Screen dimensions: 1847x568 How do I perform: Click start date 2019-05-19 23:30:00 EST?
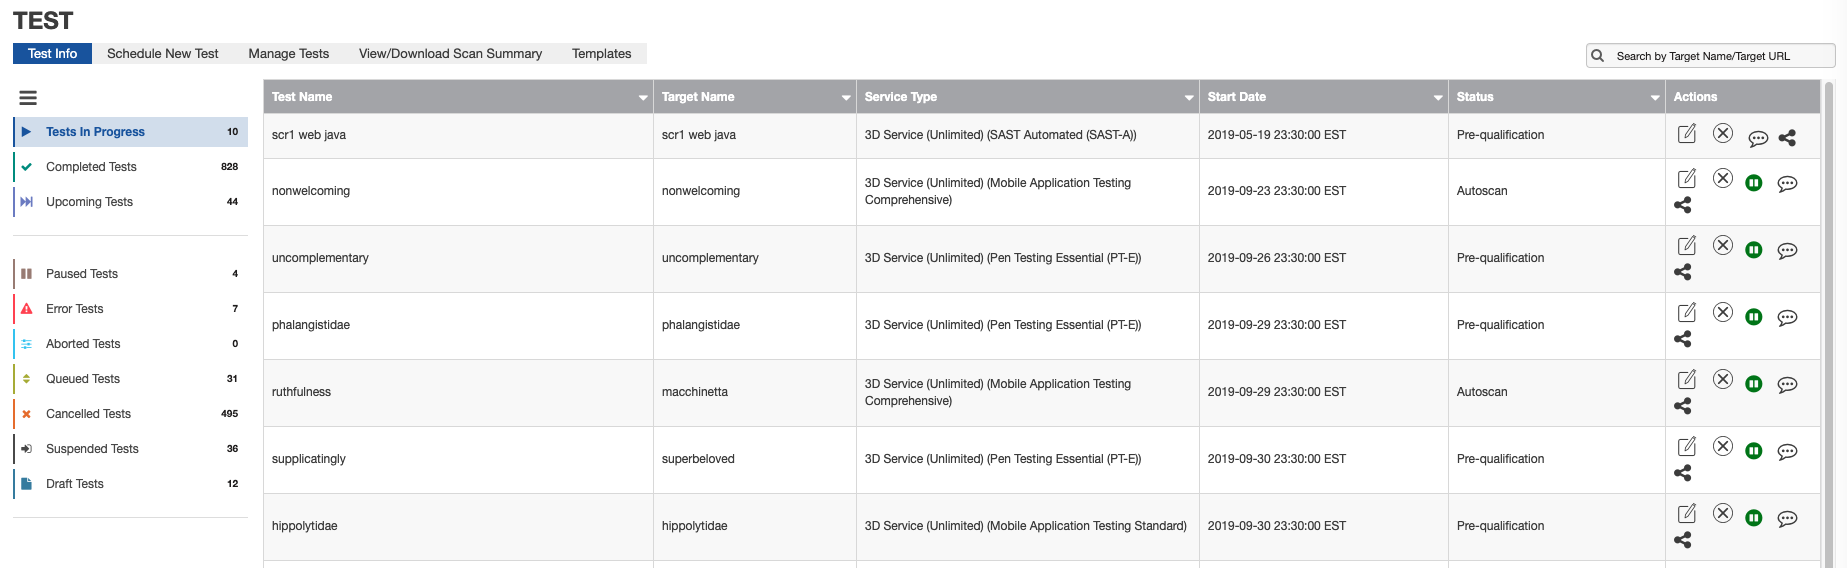pyautogui.click(x=1276, y=135)
